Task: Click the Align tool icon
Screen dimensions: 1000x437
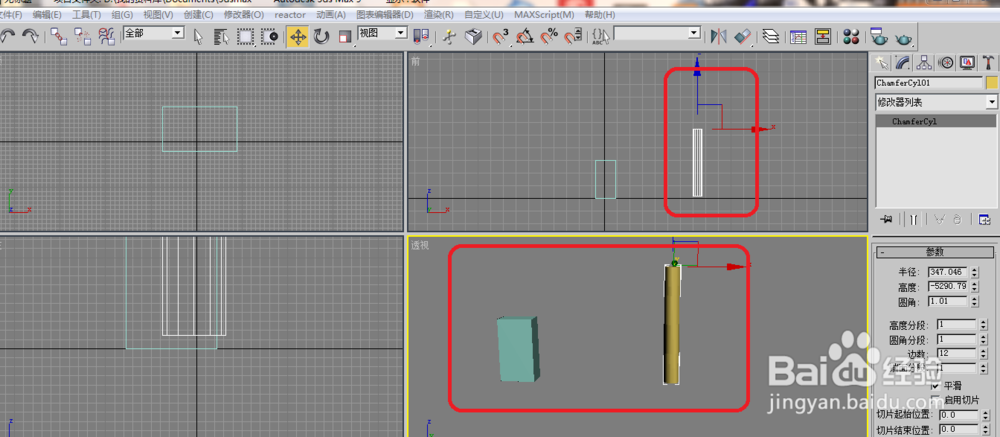Action: (743, 36)
